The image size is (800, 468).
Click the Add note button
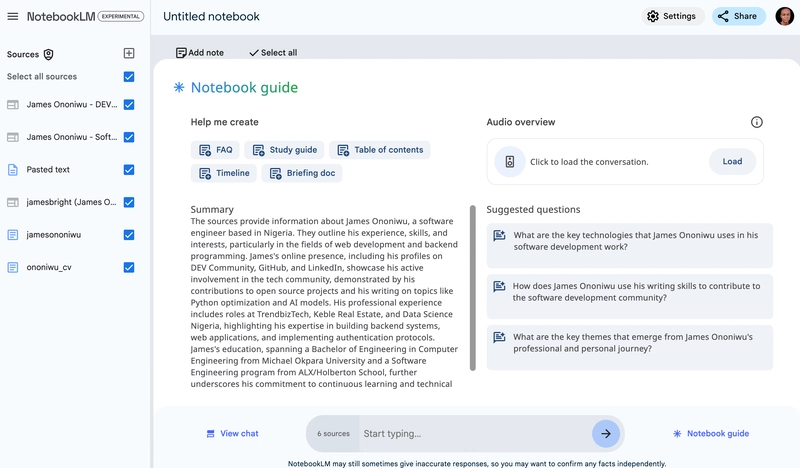(200, 53)
